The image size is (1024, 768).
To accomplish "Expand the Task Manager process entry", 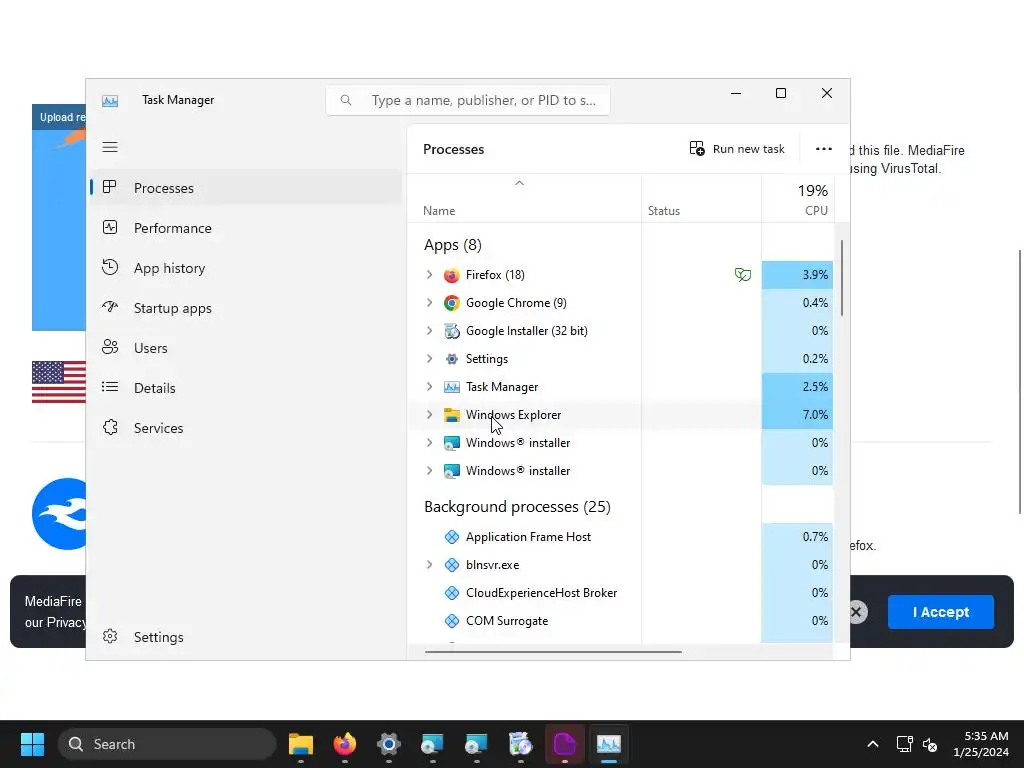I will [x=429, y=387].
